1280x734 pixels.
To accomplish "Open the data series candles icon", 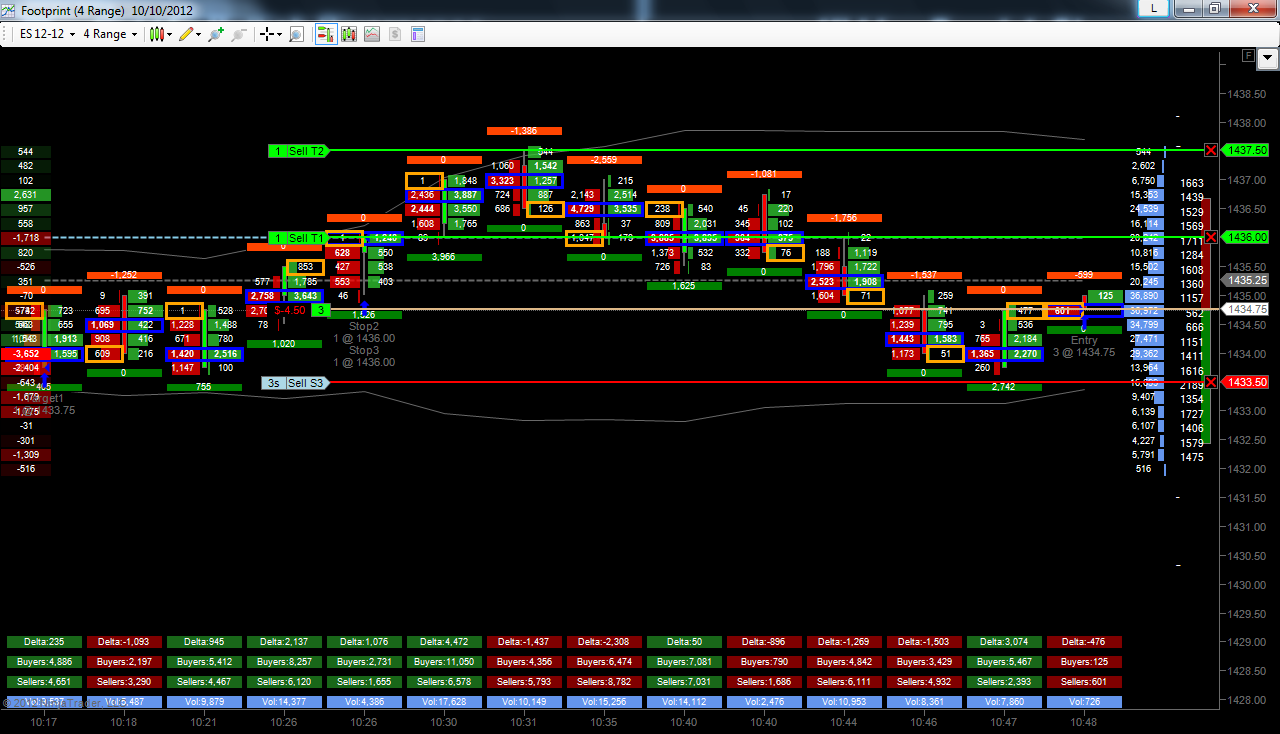I will tap(349, 34).
